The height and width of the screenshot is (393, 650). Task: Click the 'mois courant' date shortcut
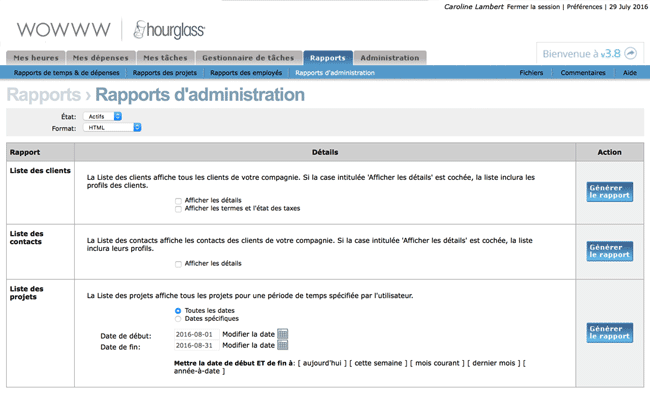[437, 363]
